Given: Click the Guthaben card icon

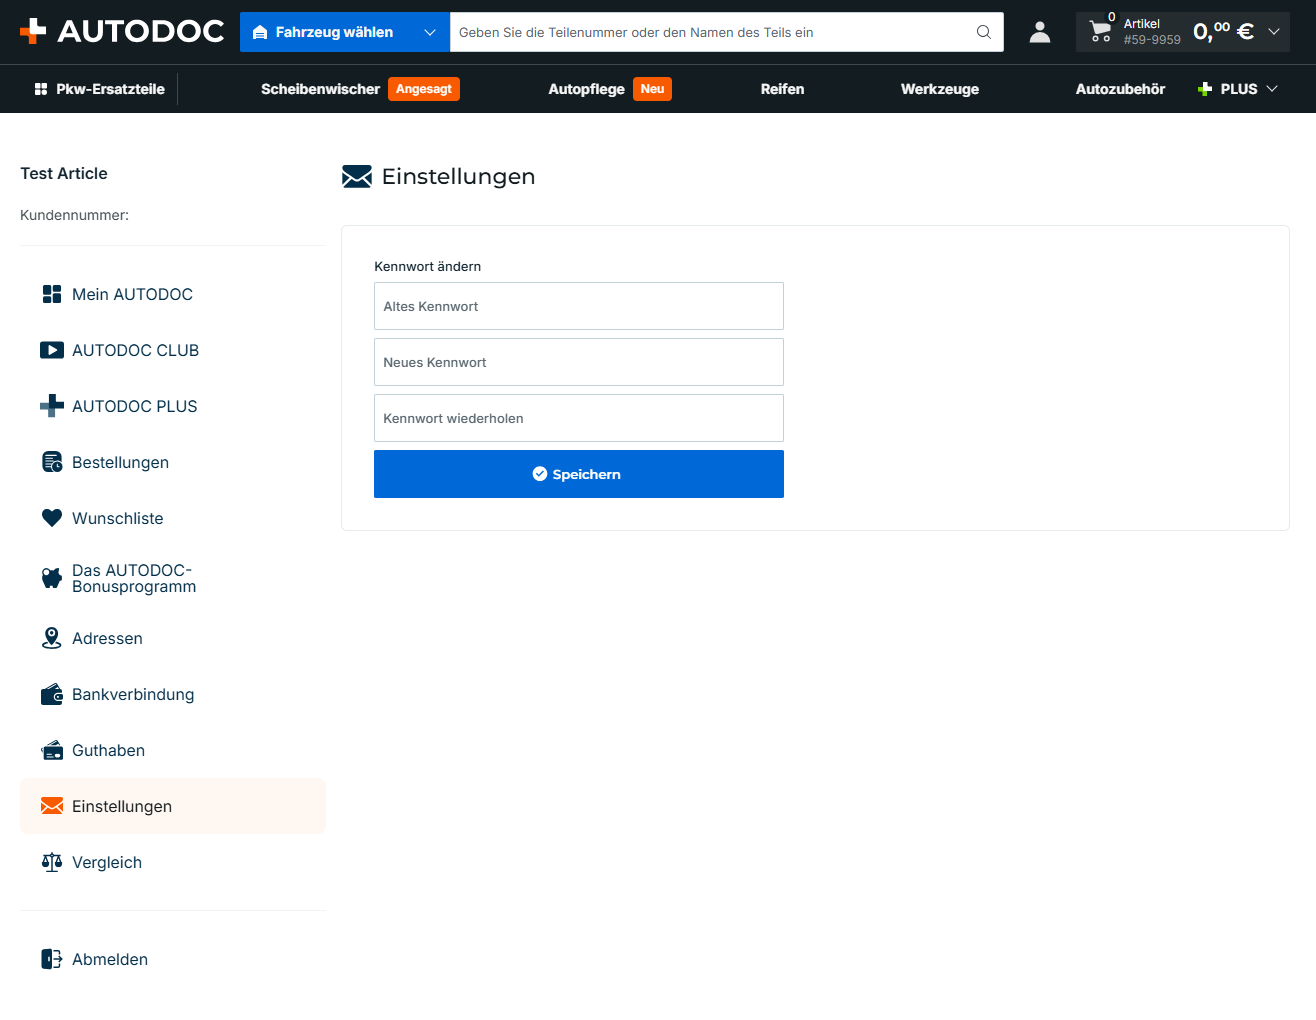Looking at the screenshot, I should coord(52,750).
